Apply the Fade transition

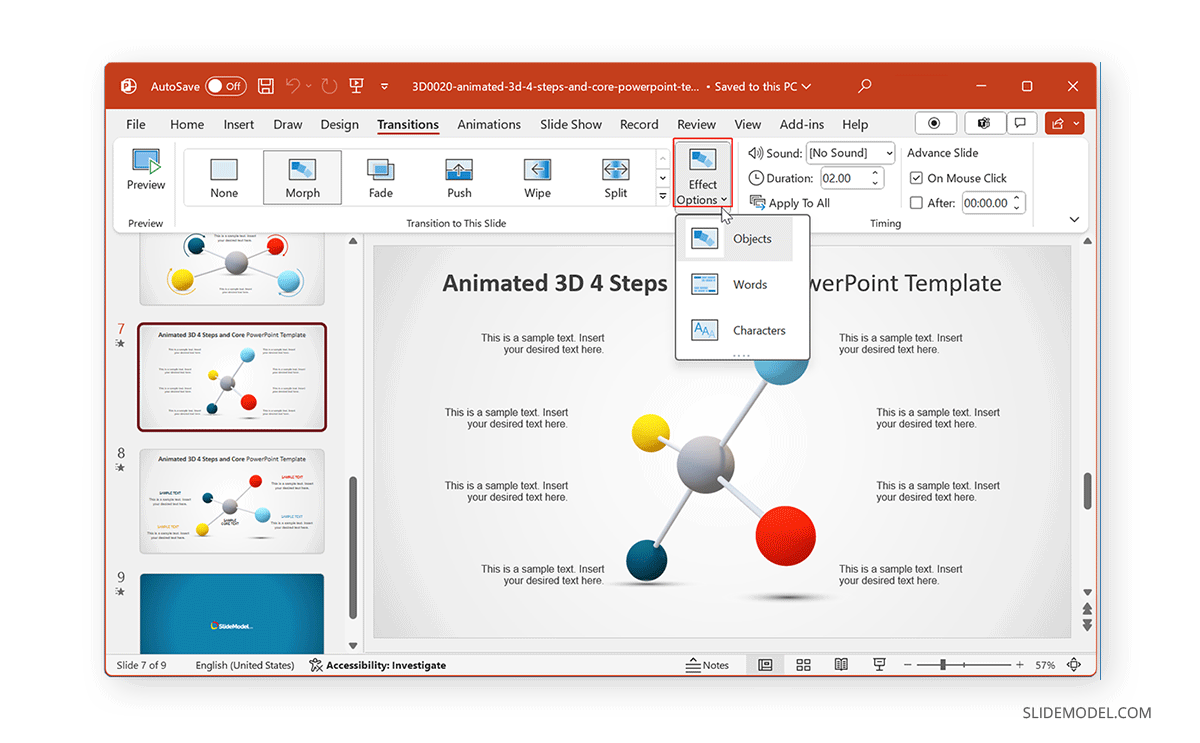380,177
